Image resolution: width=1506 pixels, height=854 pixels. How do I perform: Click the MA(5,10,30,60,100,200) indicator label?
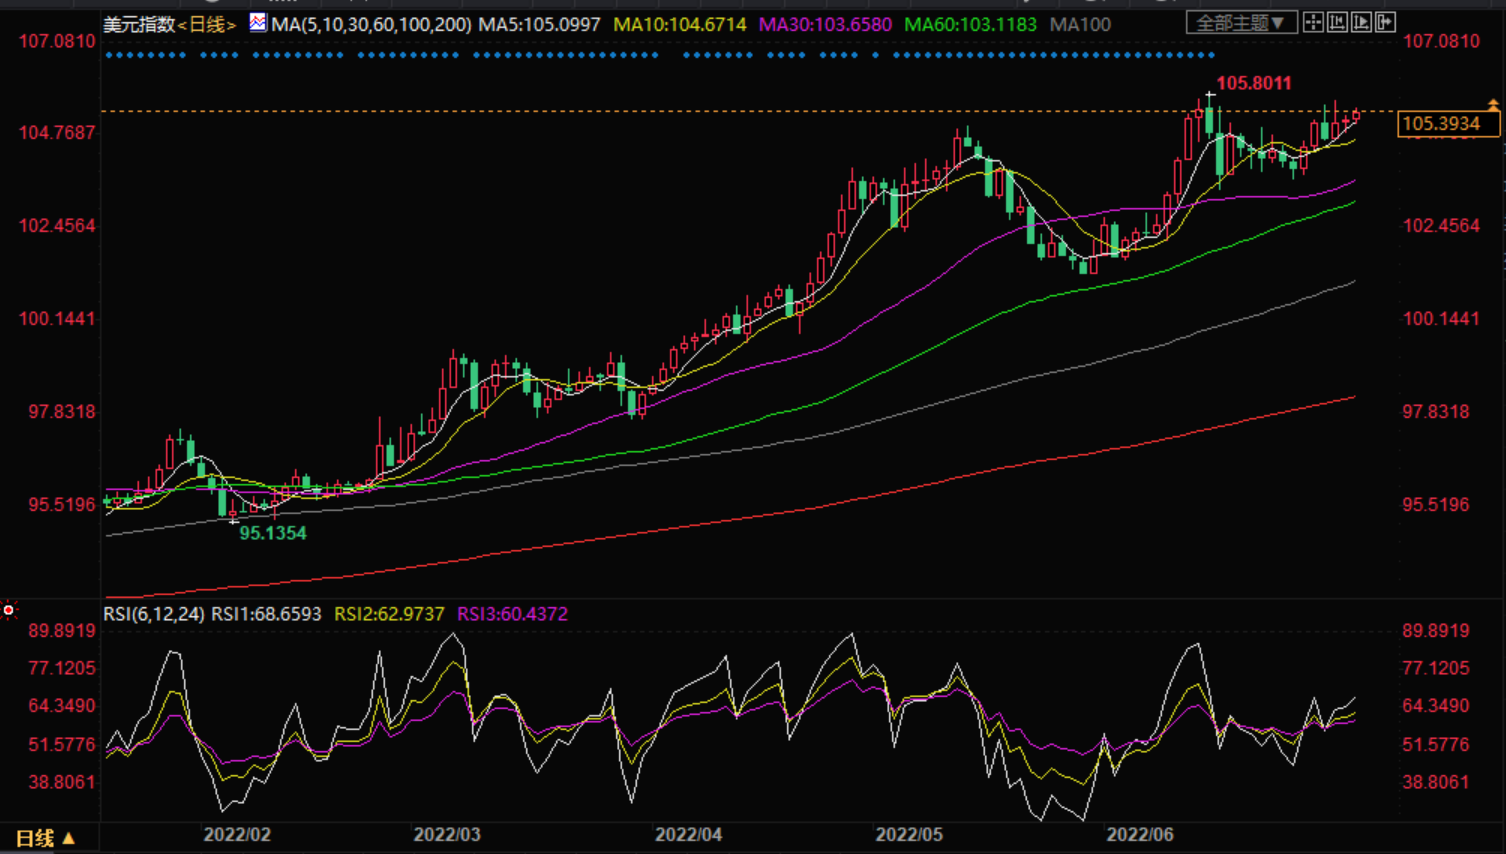point(371,24)
